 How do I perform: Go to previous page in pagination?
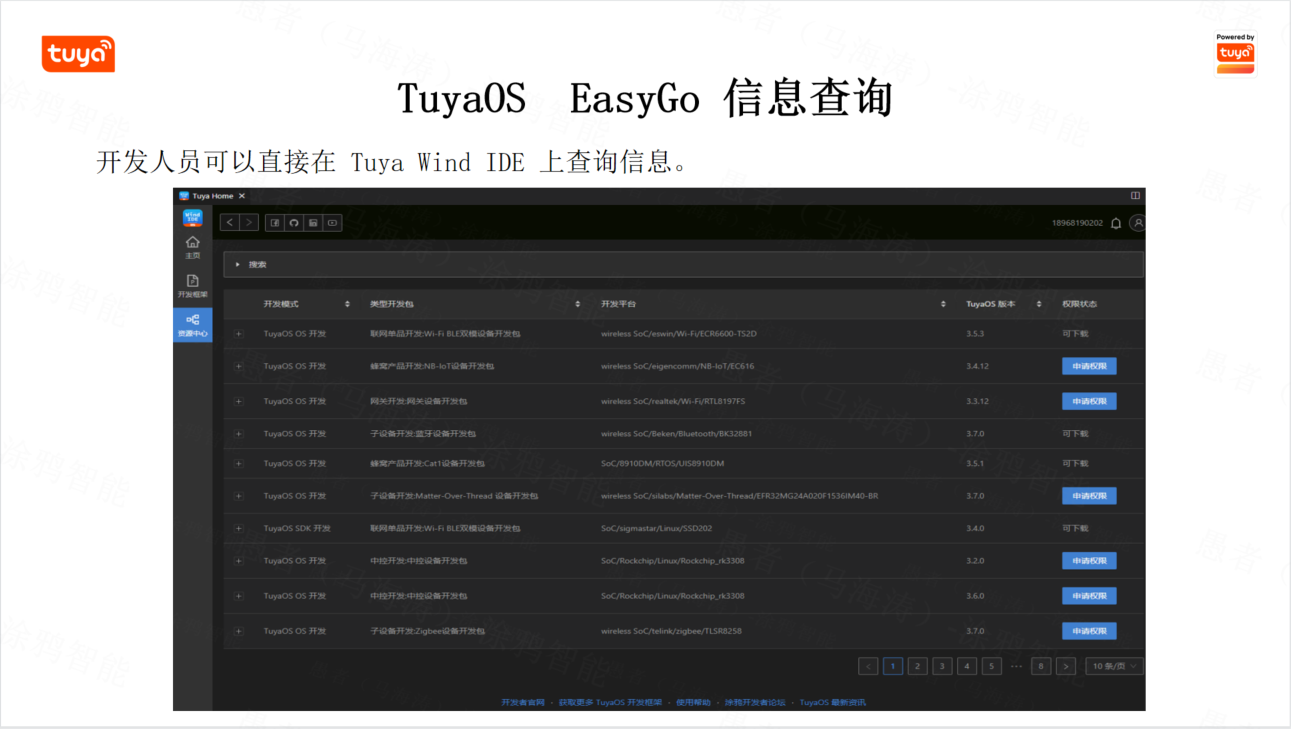point(868,666)
